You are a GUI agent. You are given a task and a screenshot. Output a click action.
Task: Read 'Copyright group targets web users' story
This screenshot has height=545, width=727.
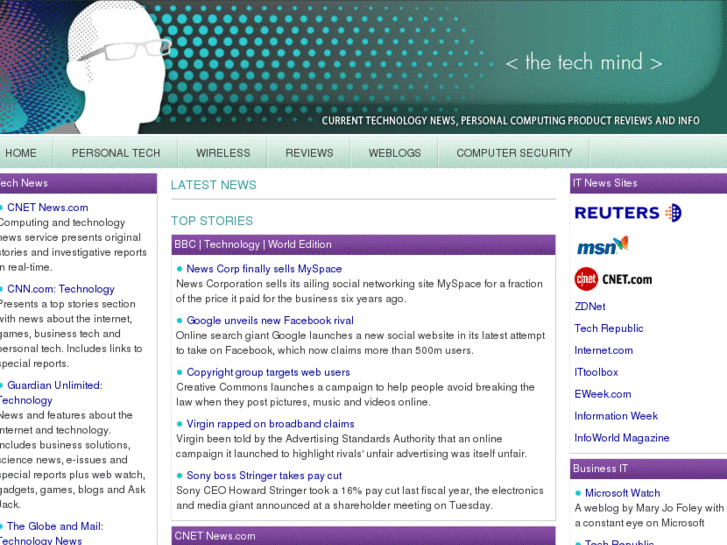point(268,372)
